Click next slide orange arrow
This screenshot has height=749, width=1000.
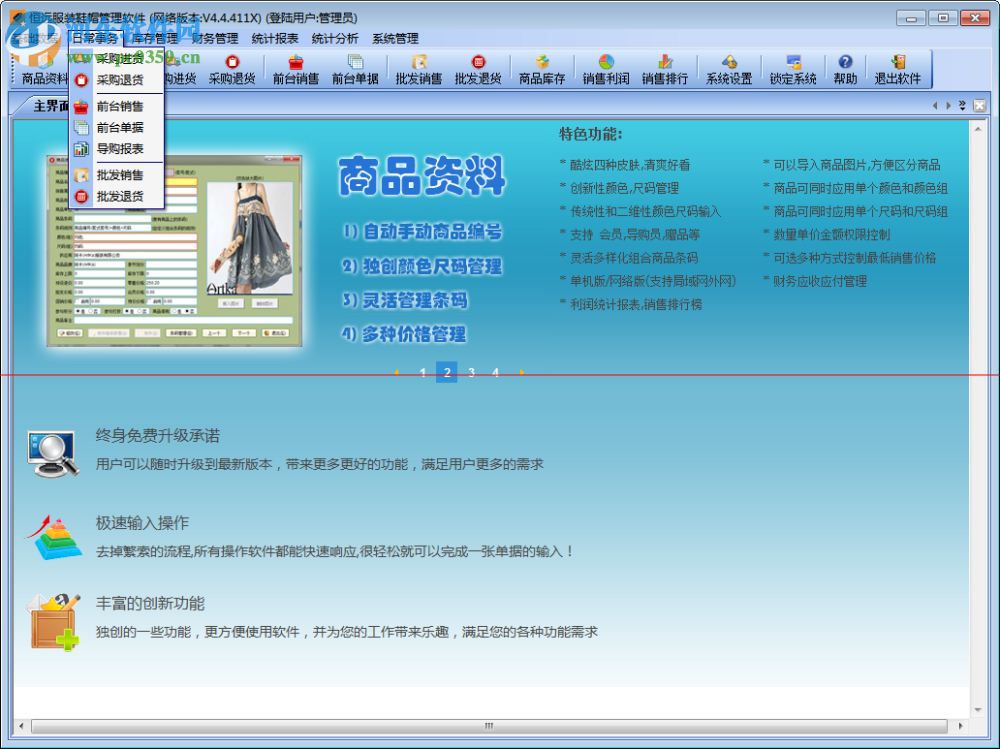click(x=522, y=373)
